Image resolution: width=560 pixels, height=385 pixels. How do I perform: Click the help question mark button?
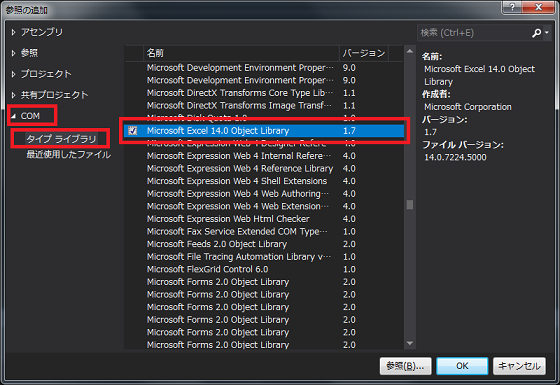[512, 7]
